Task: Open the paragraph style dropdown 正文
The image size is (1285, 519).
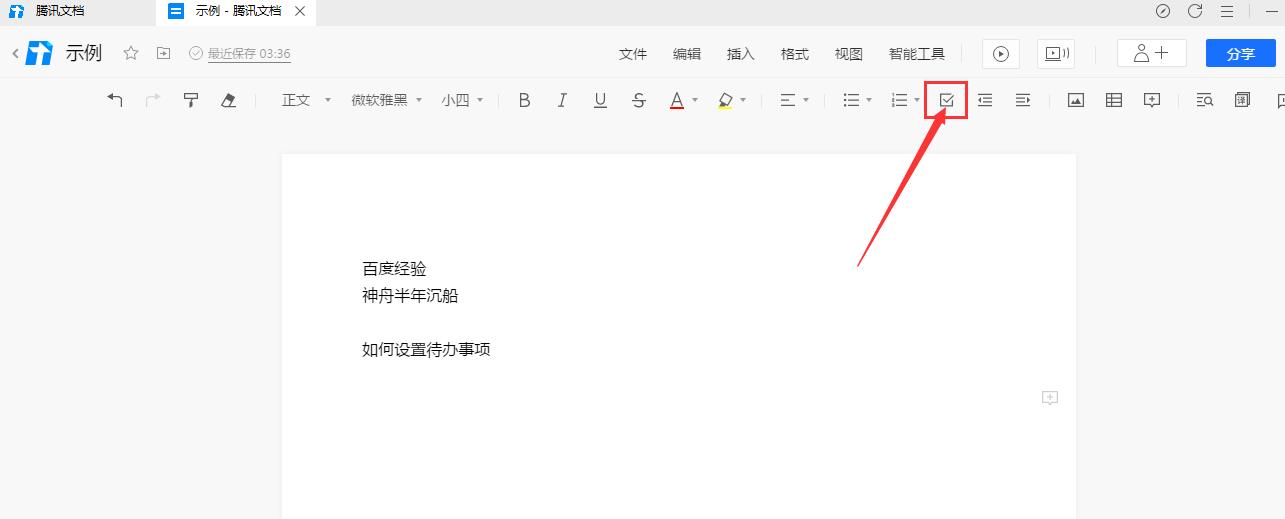Action: (306, 100)
